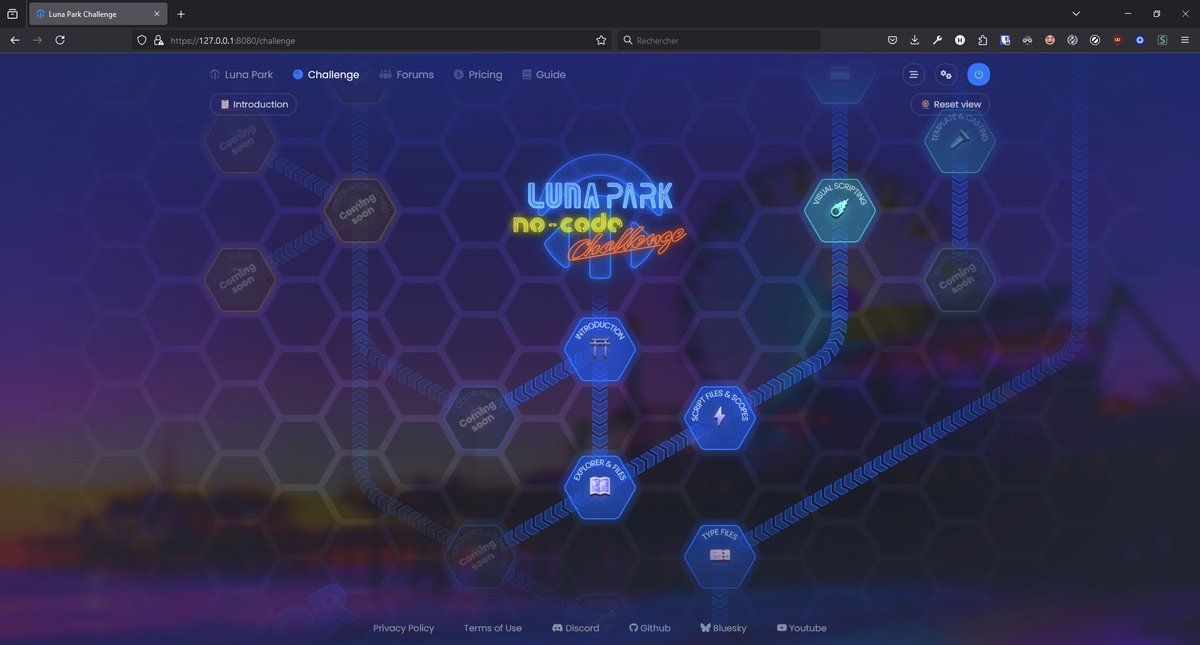Click the Reset view button
This screenshot has height=645, width=1200.
pos(951,104)
